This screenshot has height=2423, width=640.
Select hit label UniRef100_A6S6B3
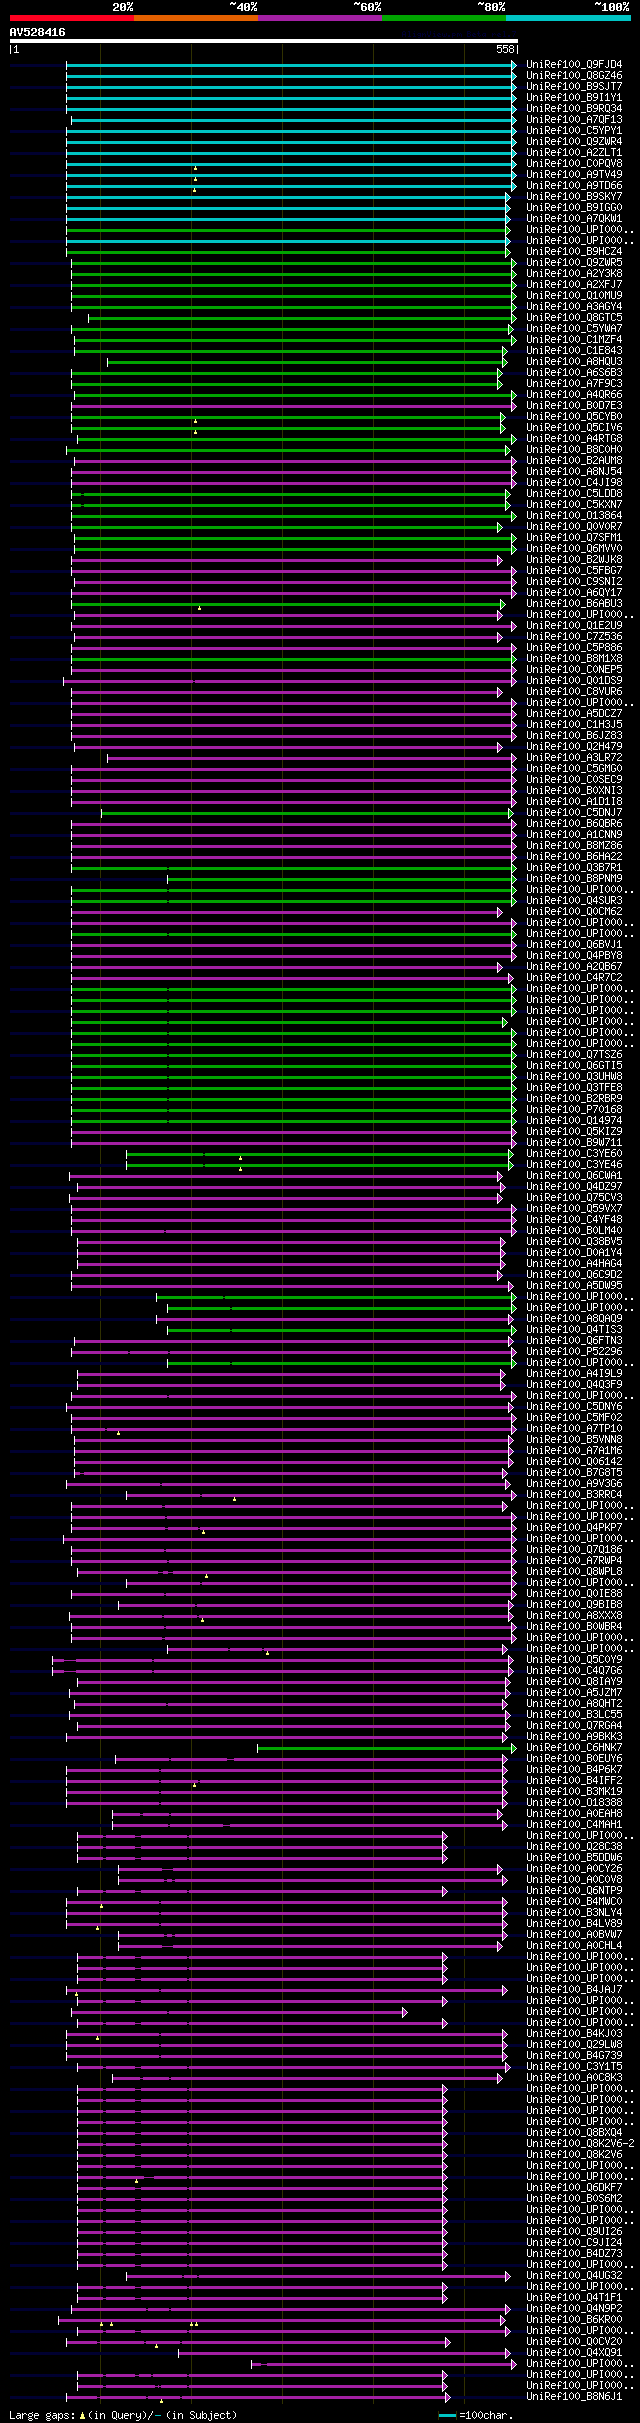coord(574,372)
